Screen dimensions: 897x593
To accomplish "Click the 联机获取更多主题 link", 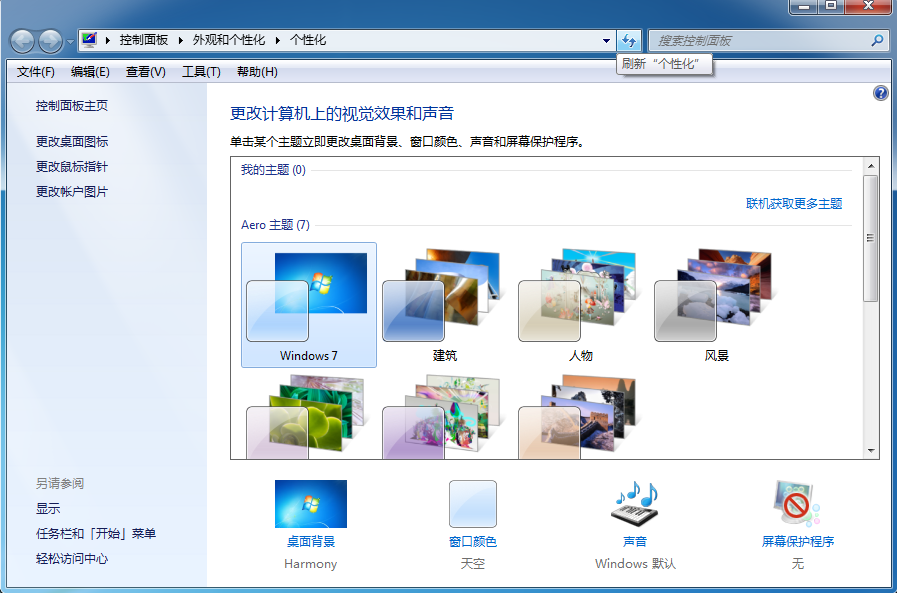I will 794,204.
